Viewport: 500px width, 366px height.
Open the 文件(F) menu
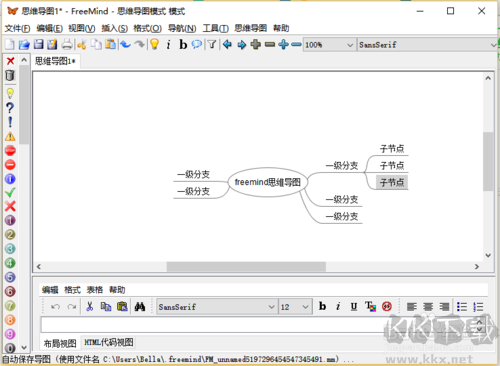[x=17, y=28]
